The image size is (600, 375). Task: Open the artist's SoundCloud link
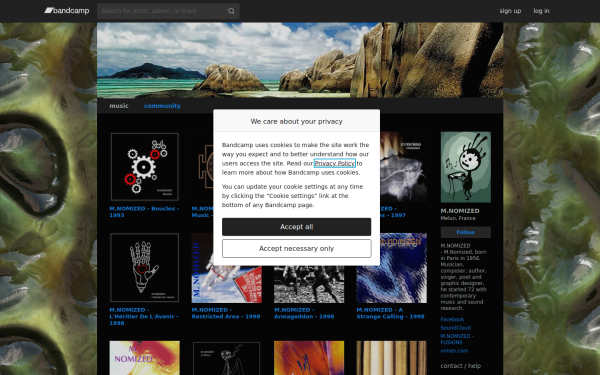point(455,328)
